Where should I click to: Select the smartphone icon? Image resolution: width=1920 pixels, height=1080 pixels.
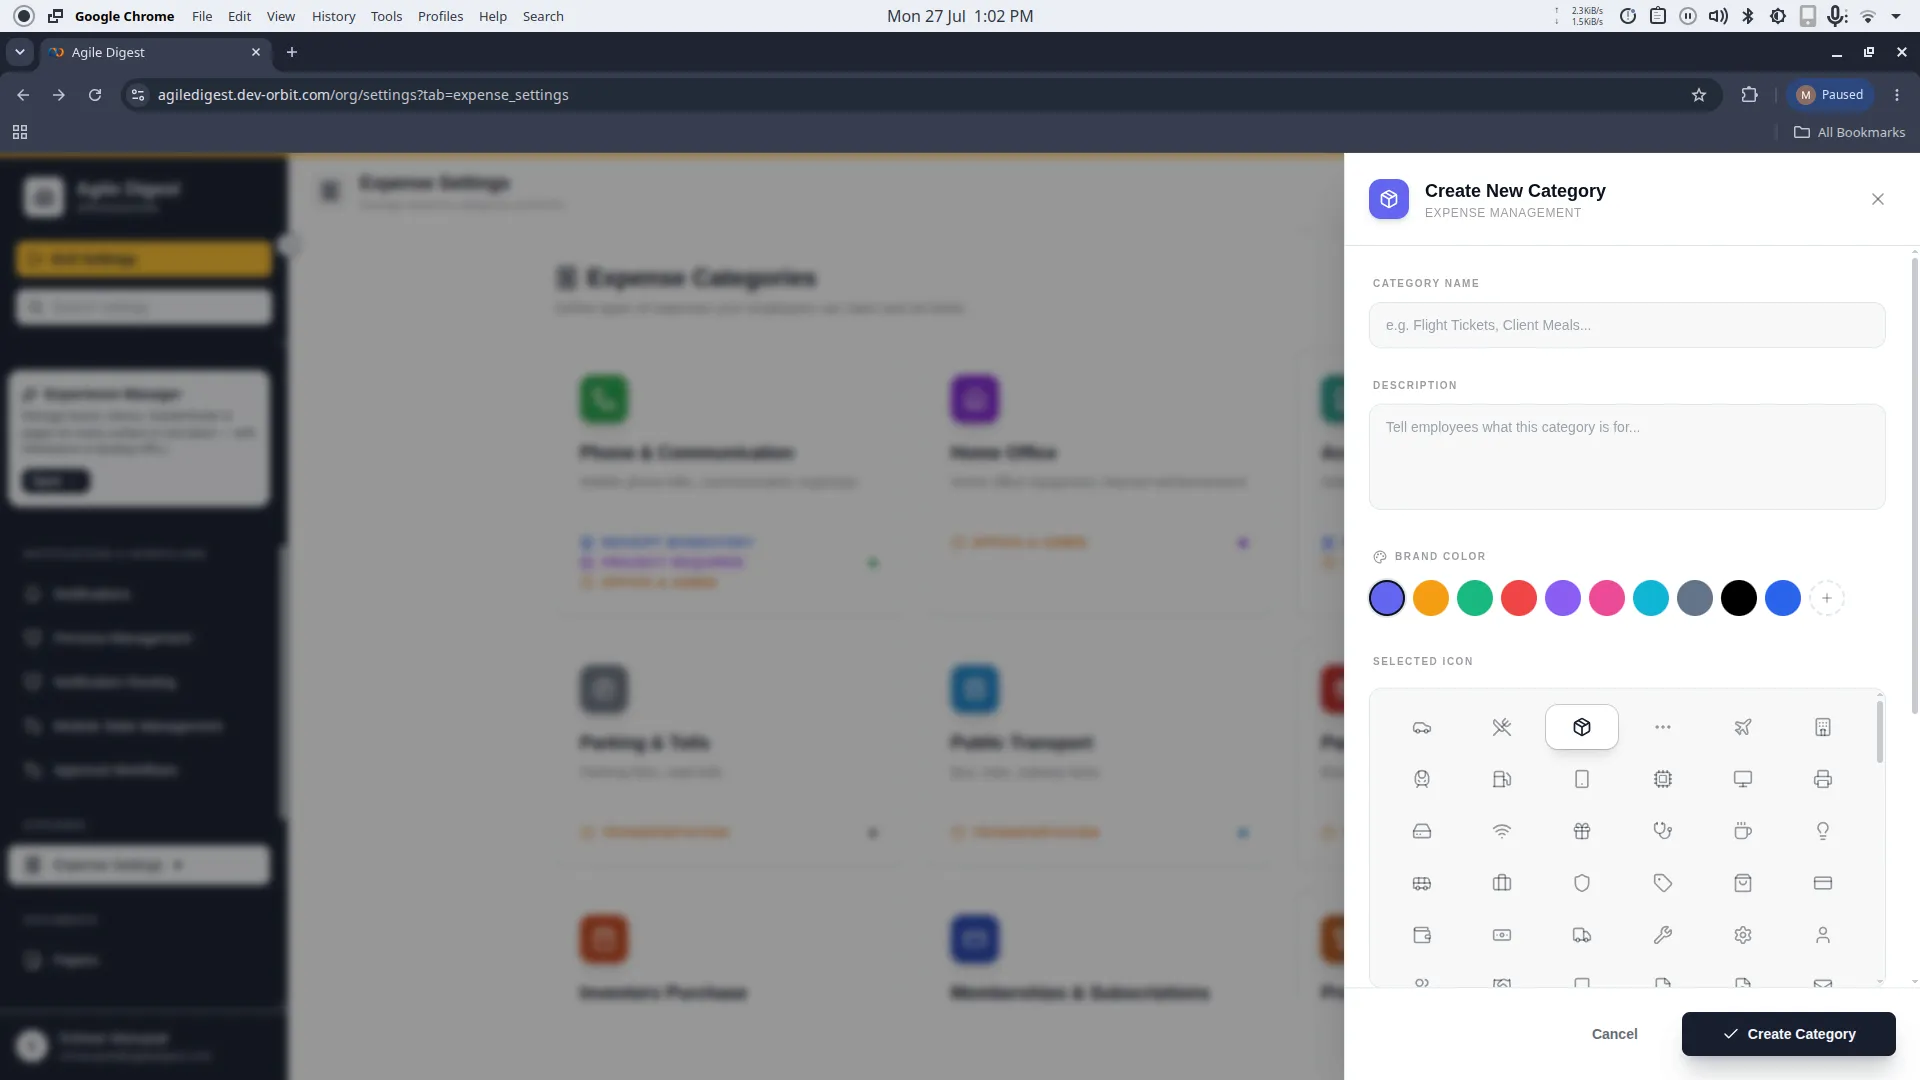point(1581,779)
